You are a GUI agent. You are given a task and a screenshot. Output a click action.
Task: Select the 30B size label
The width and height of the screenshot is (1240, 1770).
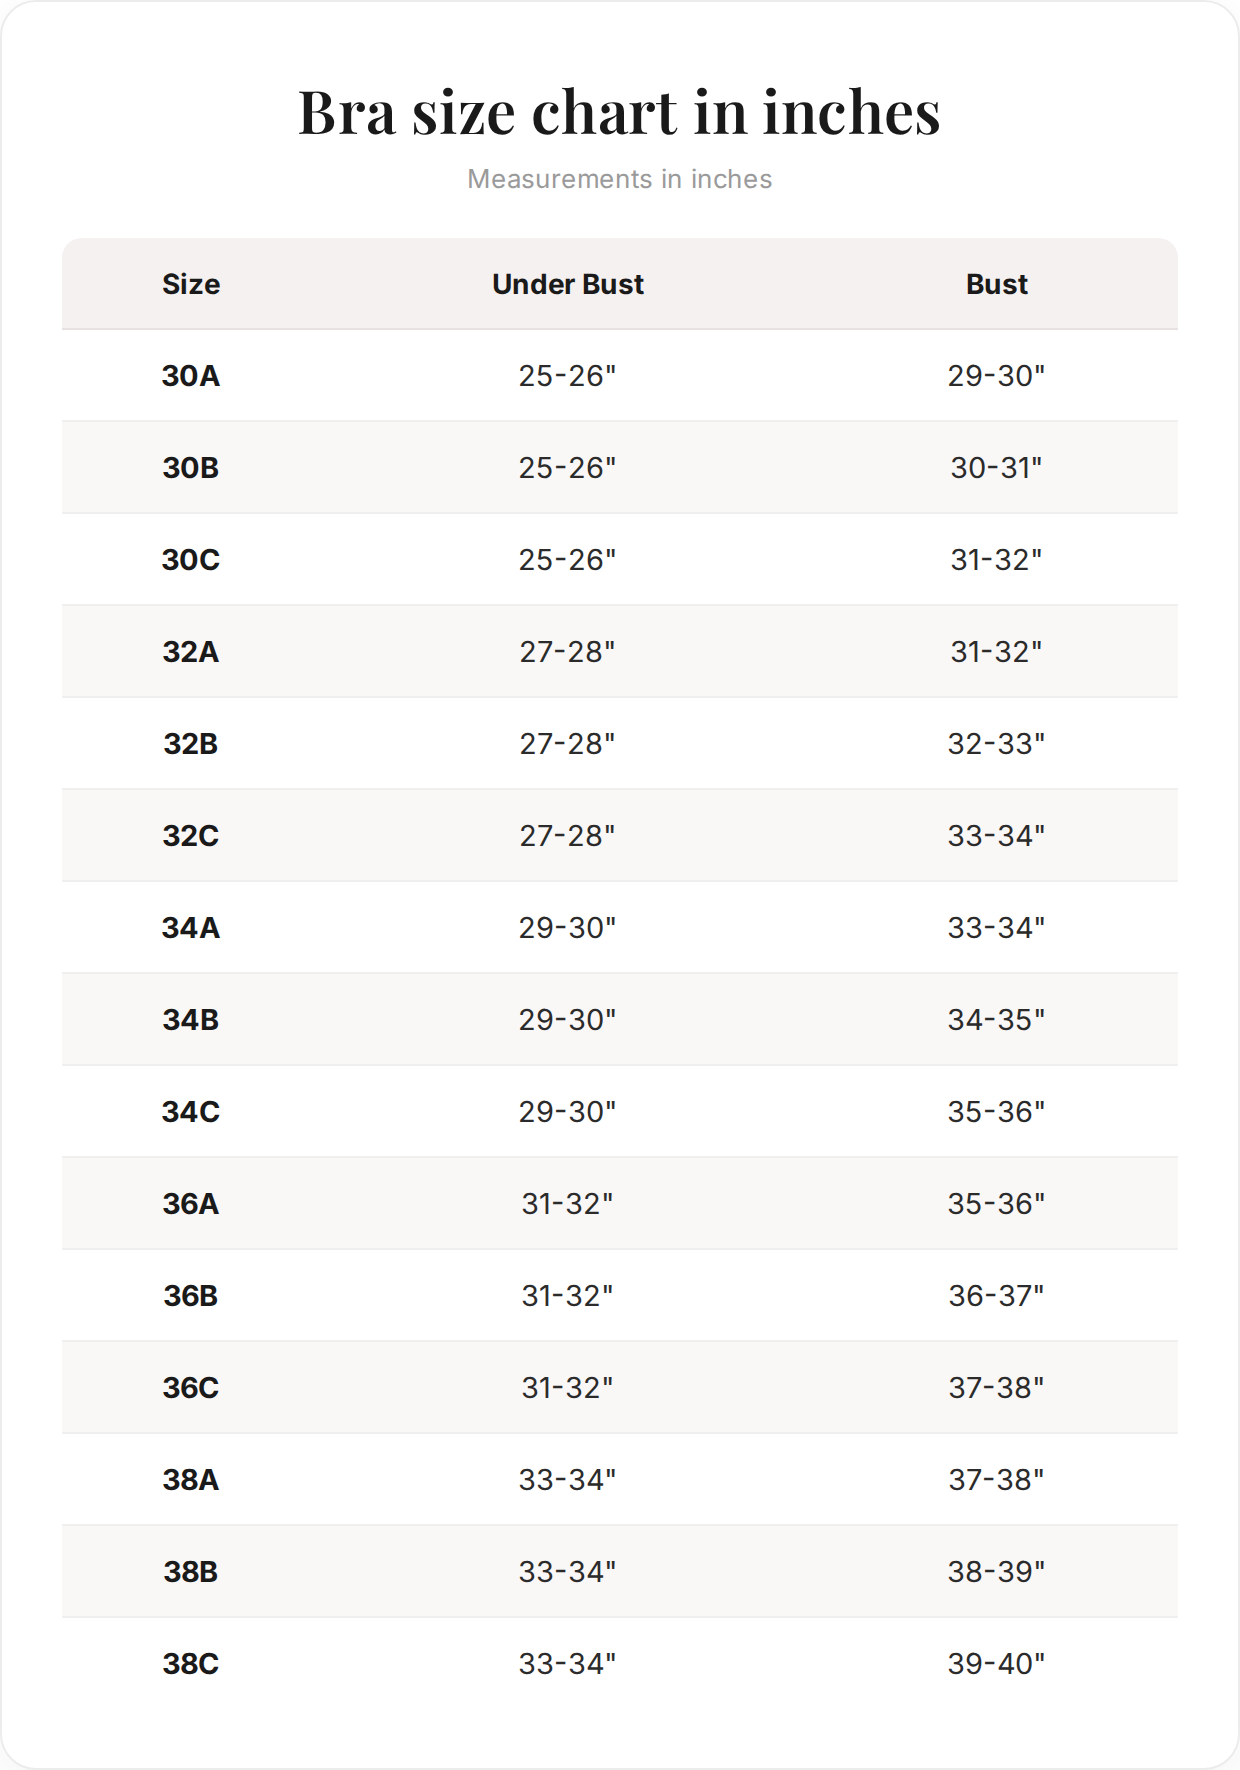pyautogui.click(x=191, y=468)
